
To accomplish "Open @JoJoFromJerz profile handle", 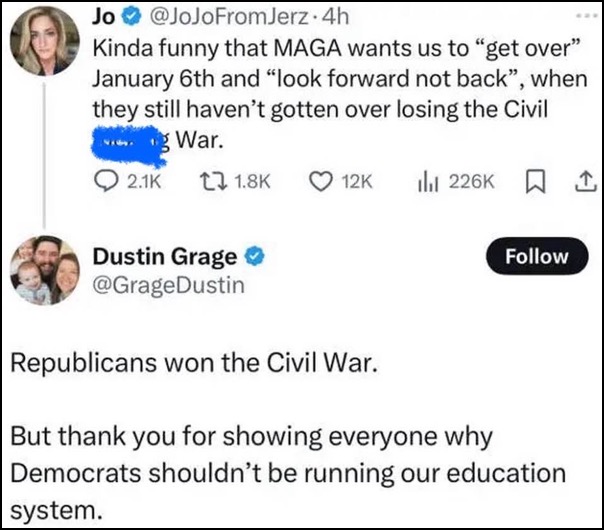I will click(228, 17).
